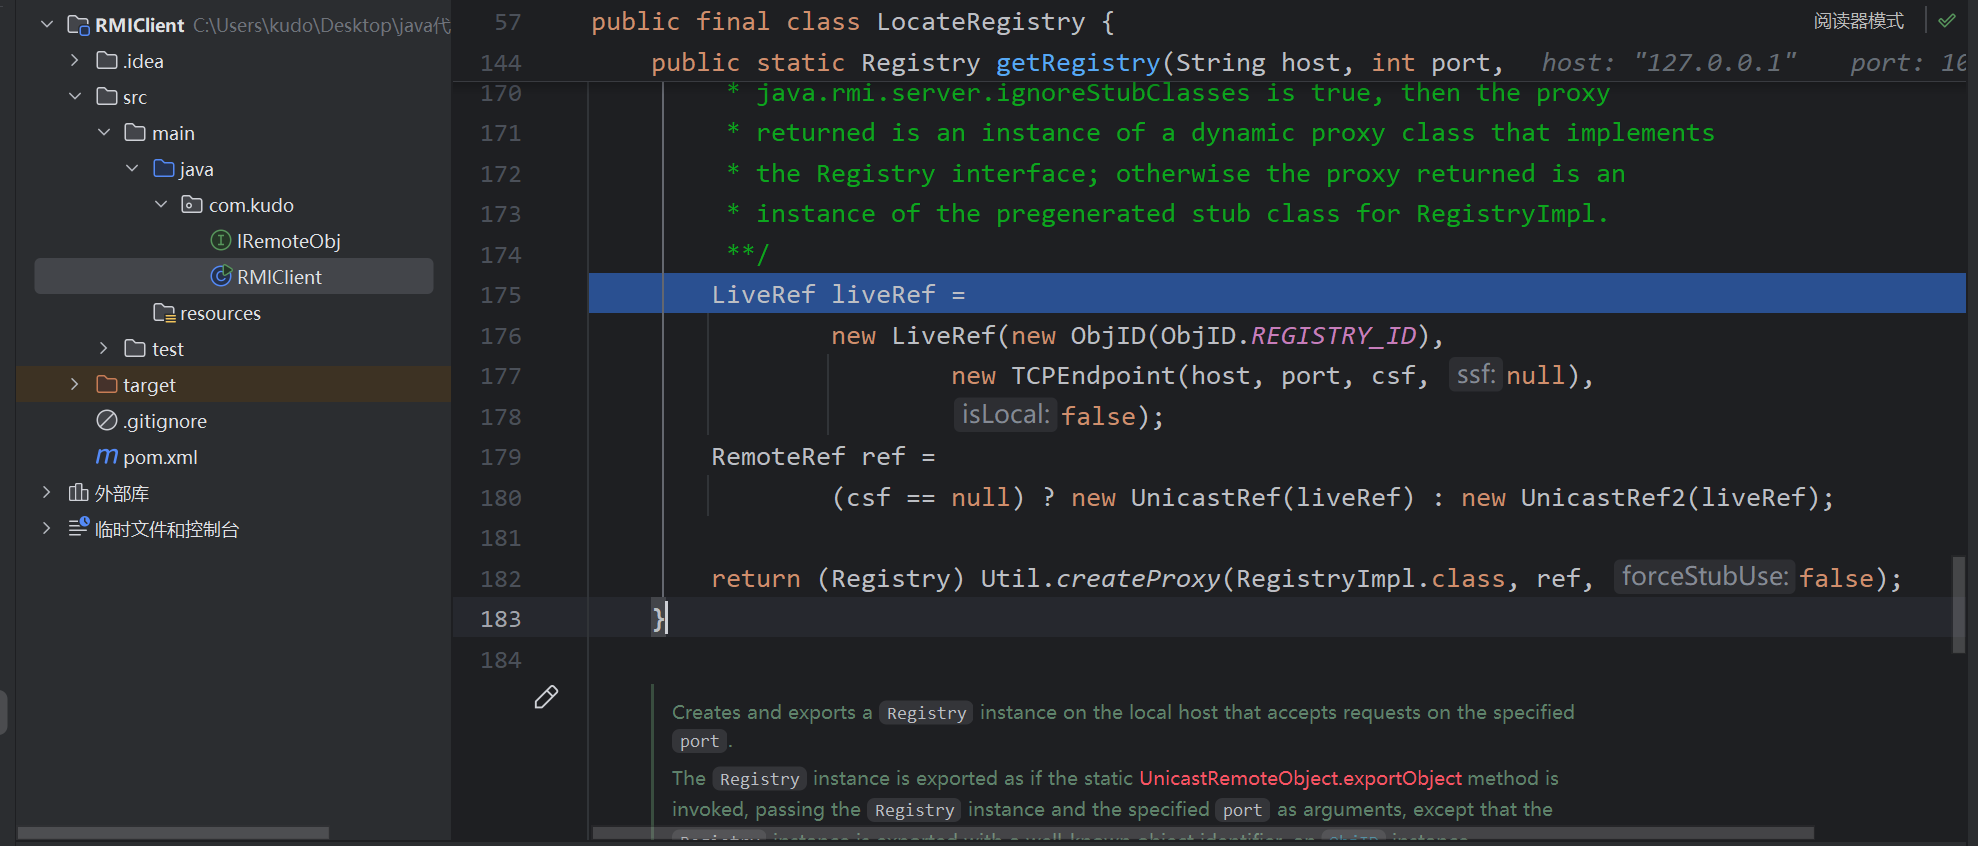Viewport: 1978px width, 846px height.
Task: Click the editor horizontal scrollbar
Action: click(x=1203, y=833)
